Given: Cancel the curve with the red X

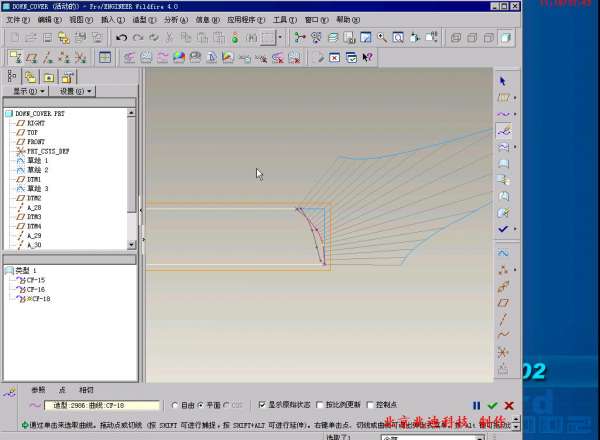Looking at the screenshot, I should pyautogui.click(x=509, y=405).
